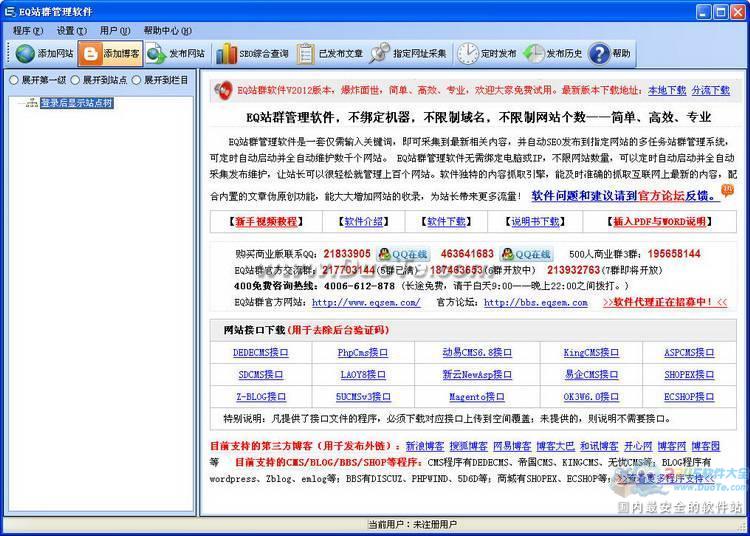Click the 本地下载 link
The image size is (750, 536).
[667, 90]
